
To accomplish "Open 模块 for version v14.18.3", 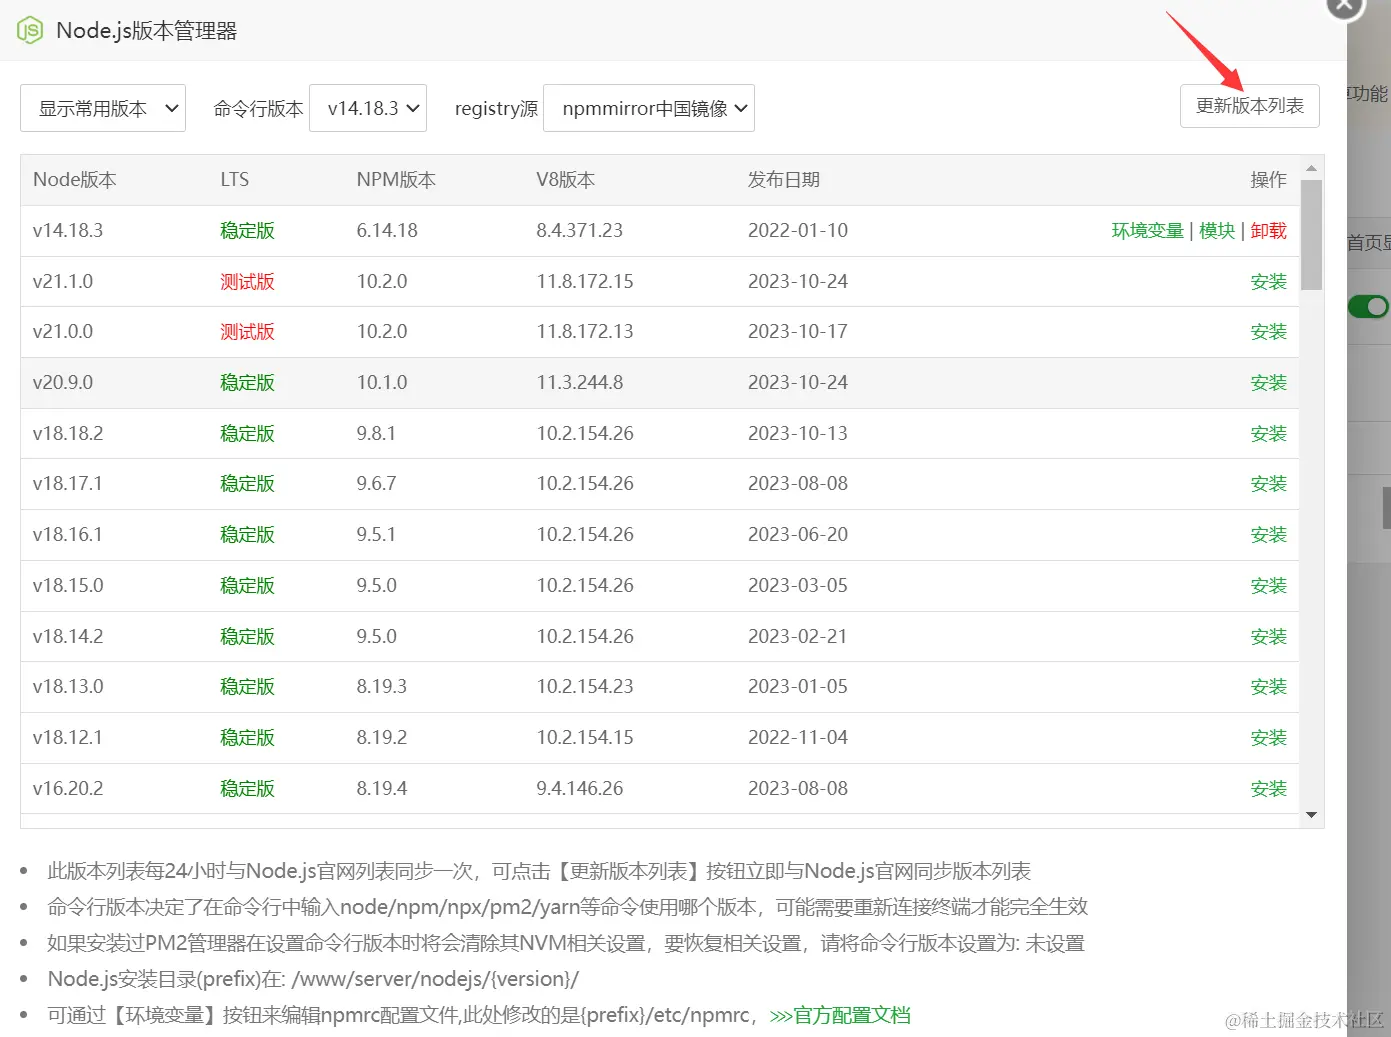I will tap(1216, 230).
